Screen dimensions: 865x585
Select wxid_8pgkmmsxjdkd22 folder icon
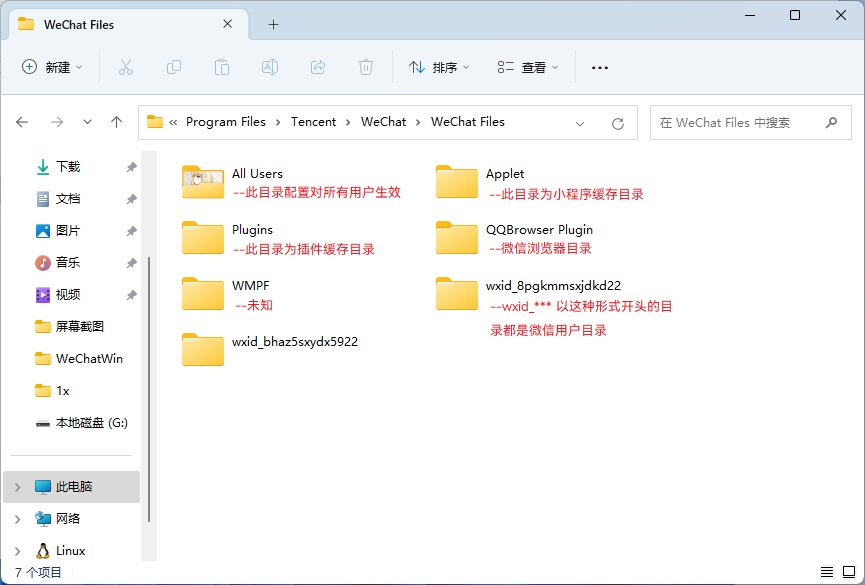coord(457,294)
